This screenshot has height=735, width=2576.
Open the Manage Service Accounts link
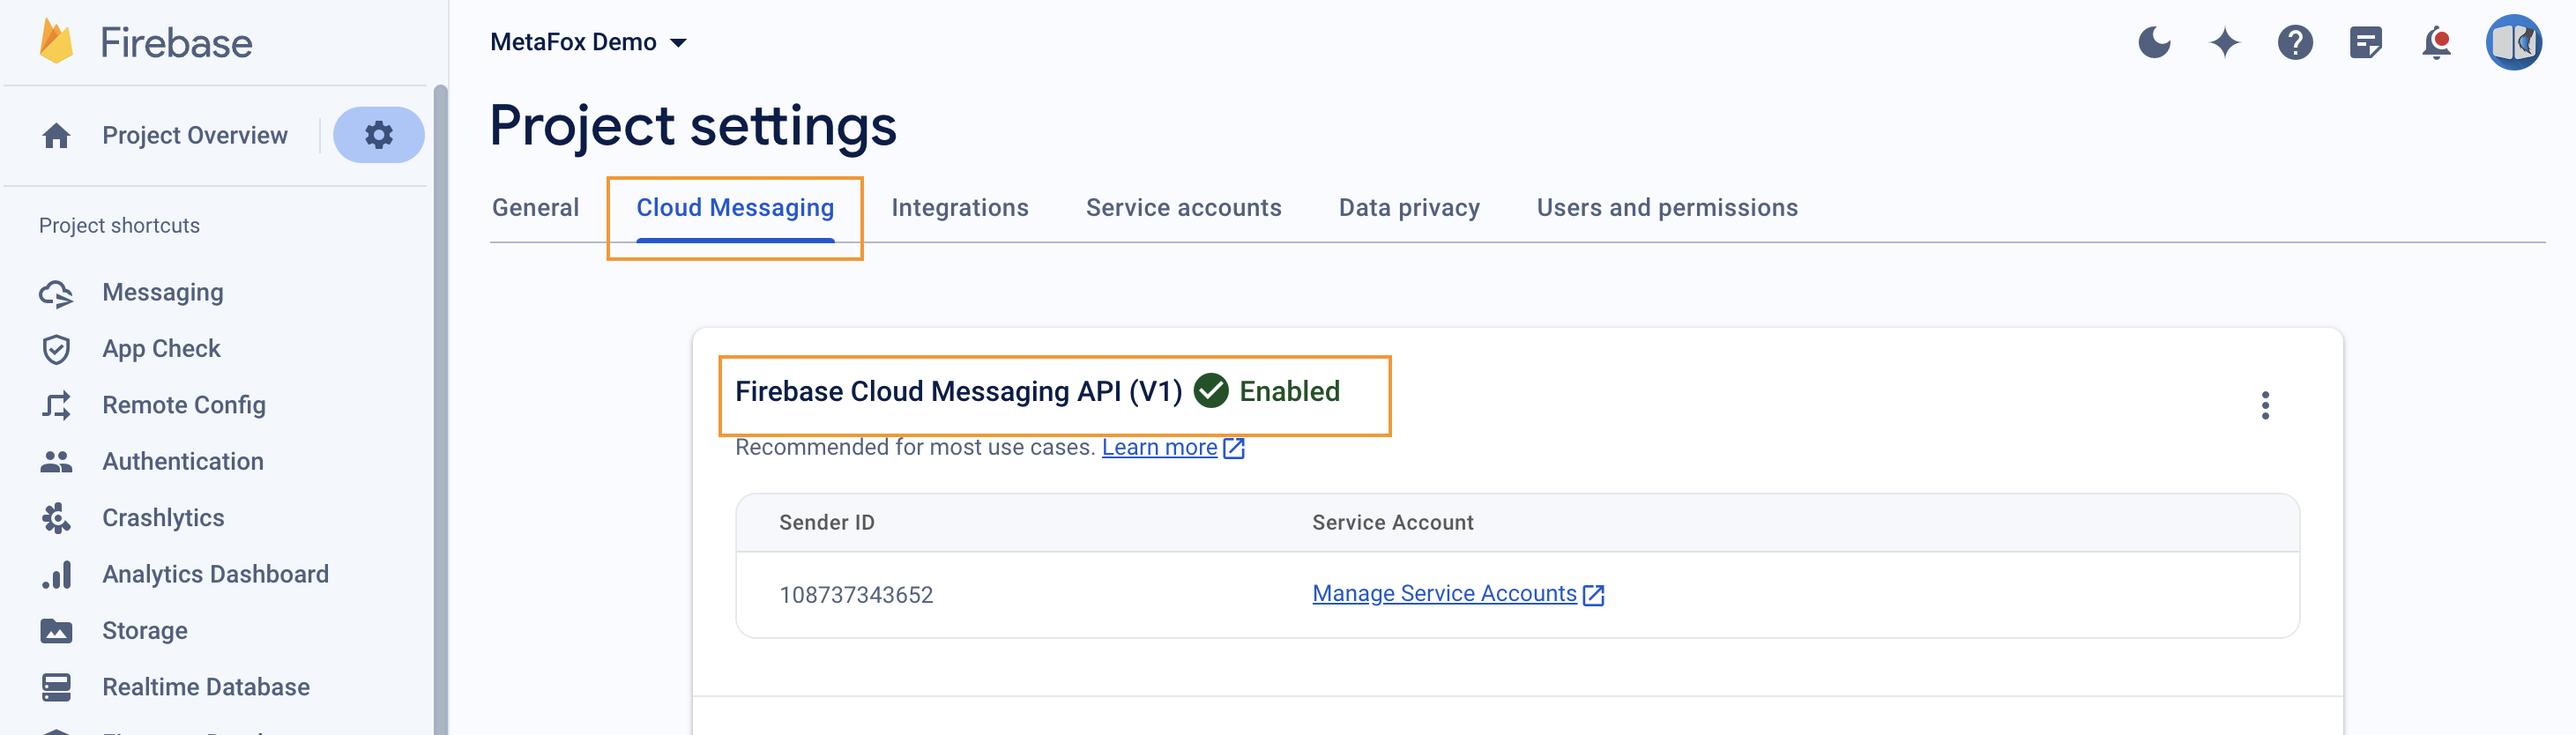[x=1444, y=594]
